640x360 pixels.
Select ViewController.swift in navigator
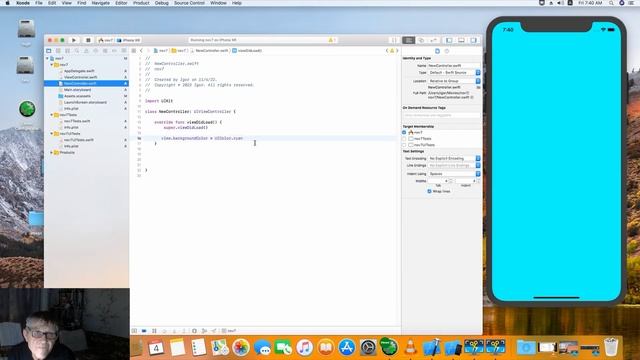[x=81, y=77]
